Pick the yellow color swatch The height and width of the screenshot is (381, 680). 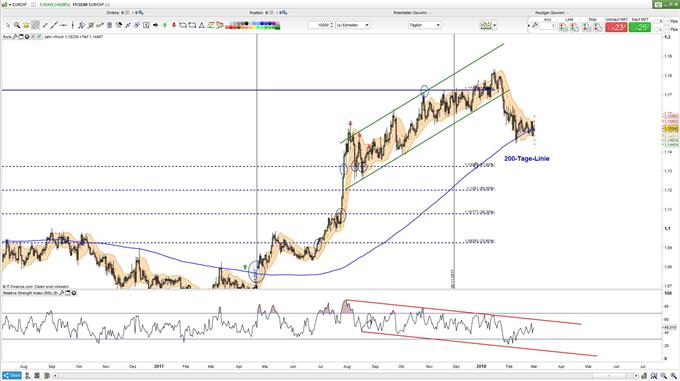[x=253, y=27]
